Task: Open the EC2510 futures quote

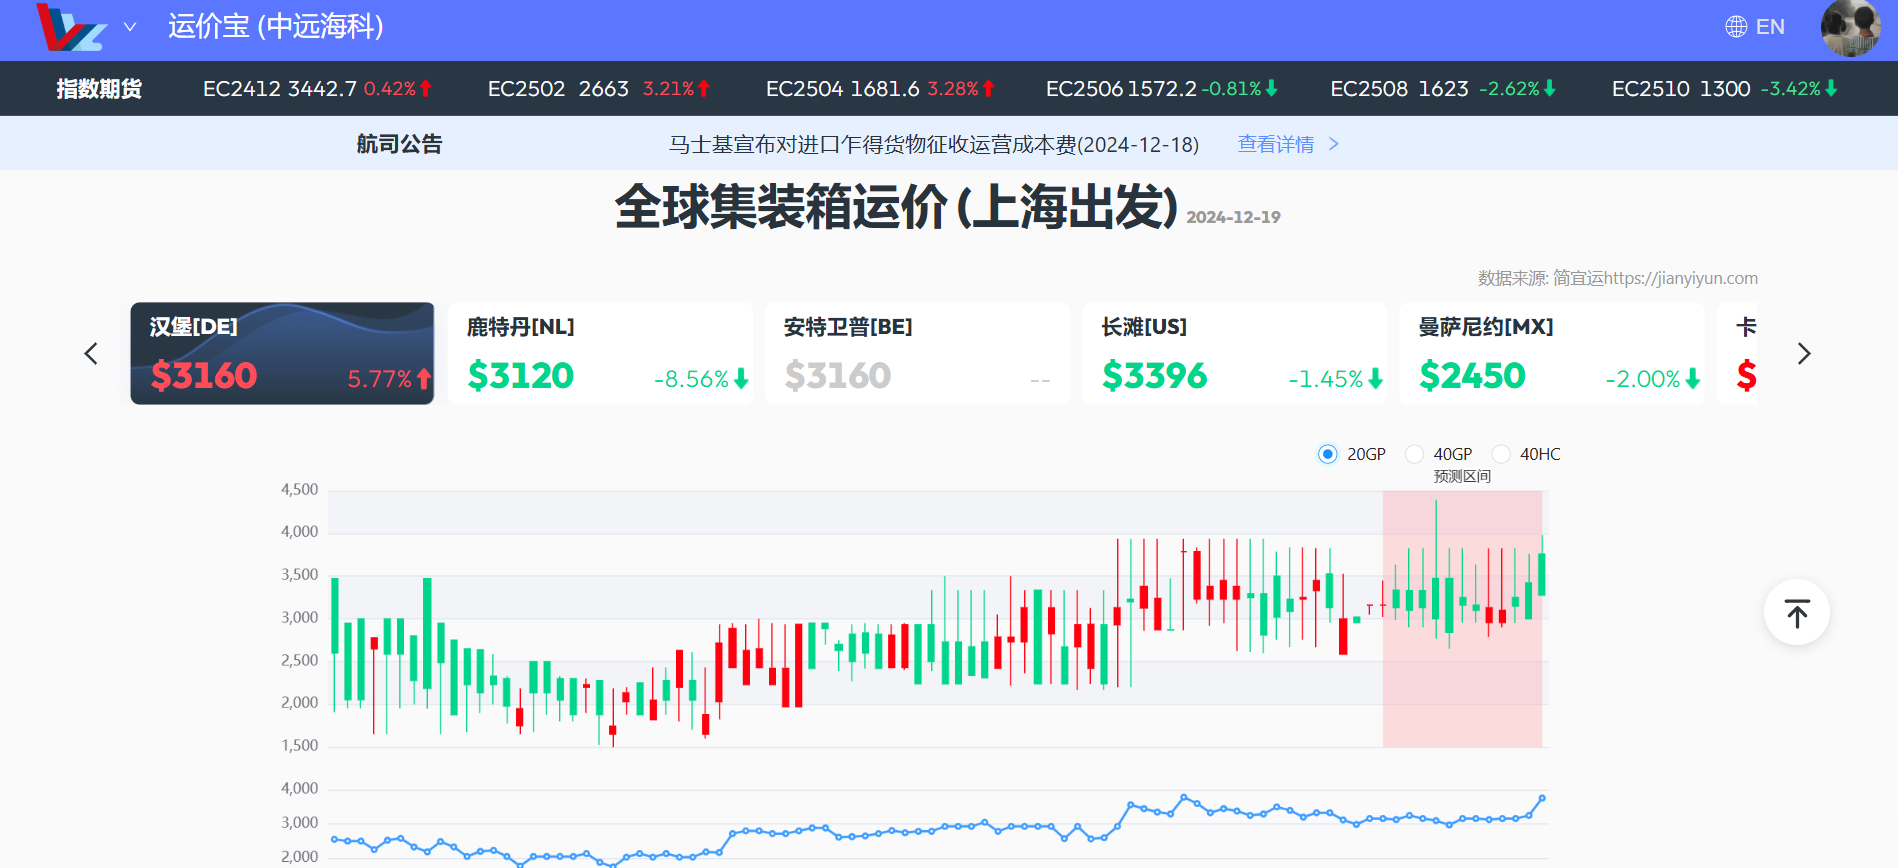Action: (x=1725, y=89)
